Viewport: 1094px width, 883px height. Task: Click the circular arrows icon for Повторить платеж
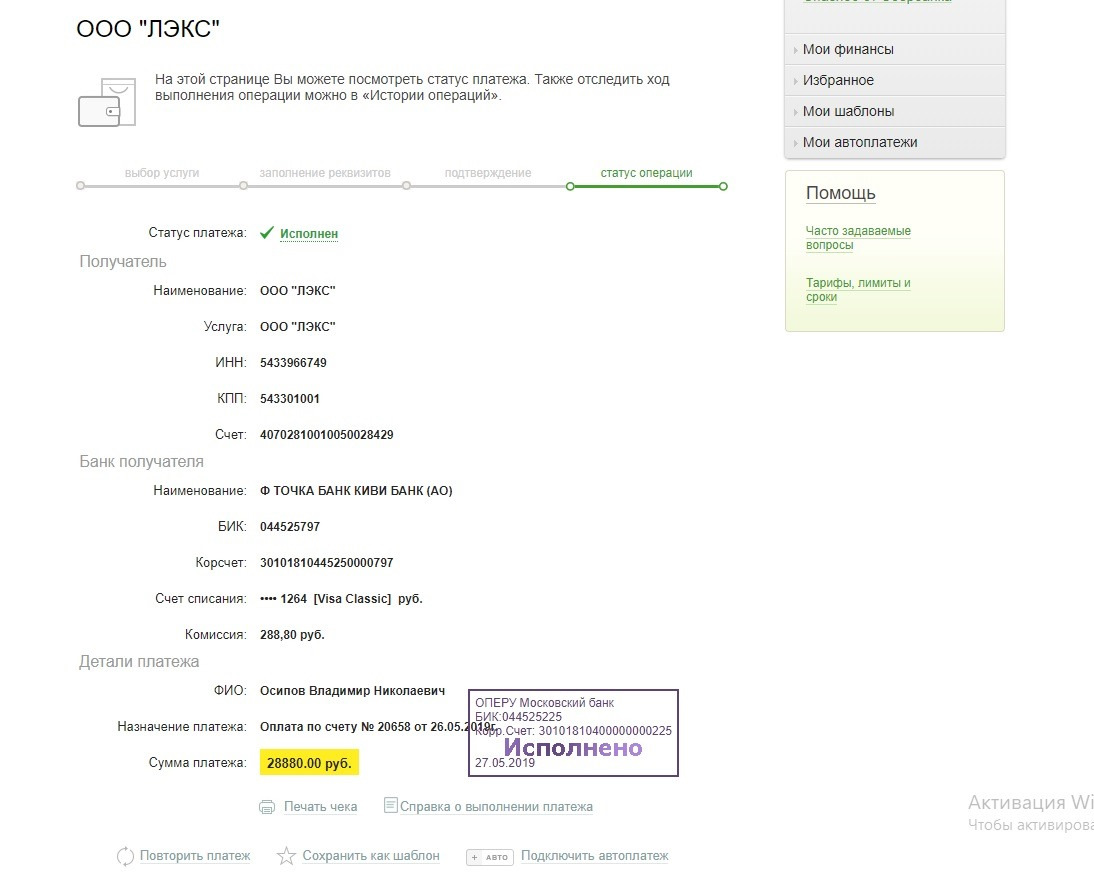126,856
